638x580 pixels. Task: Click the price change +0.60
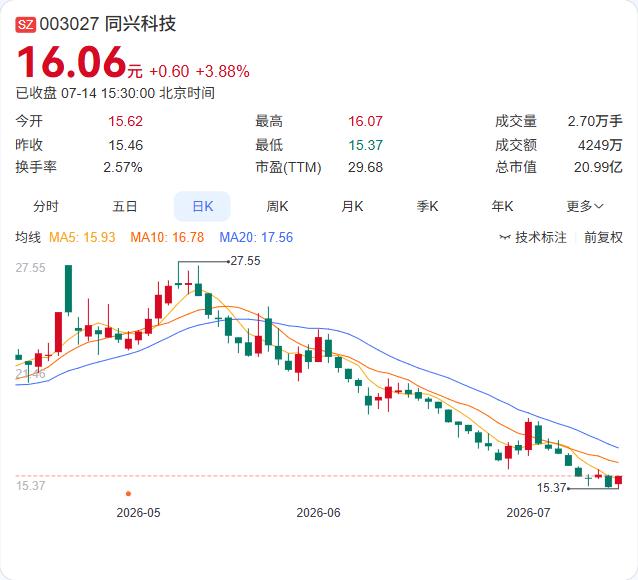(169, 72)
